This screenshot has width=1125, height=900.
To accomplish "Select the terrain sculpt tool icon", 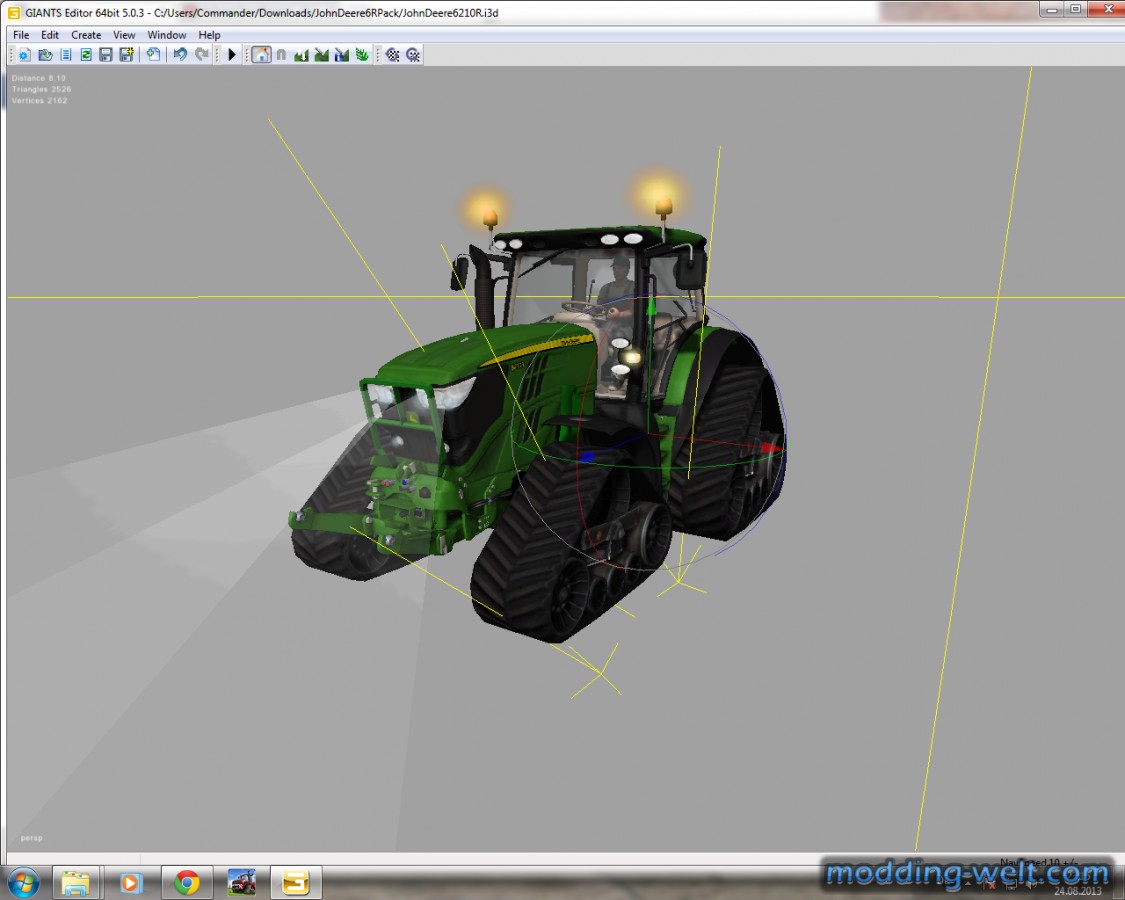I will click(x=301, y=55).
